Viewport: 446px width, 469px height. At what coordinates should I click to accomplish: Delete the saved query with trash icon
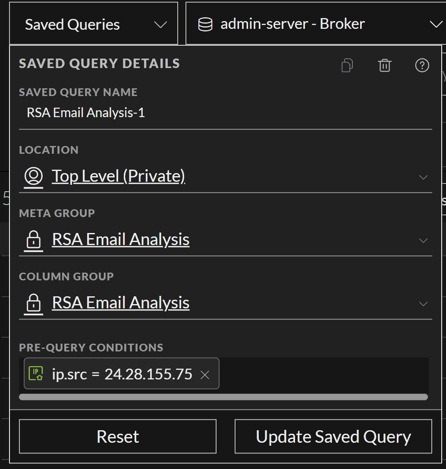(x=385, y=65)
